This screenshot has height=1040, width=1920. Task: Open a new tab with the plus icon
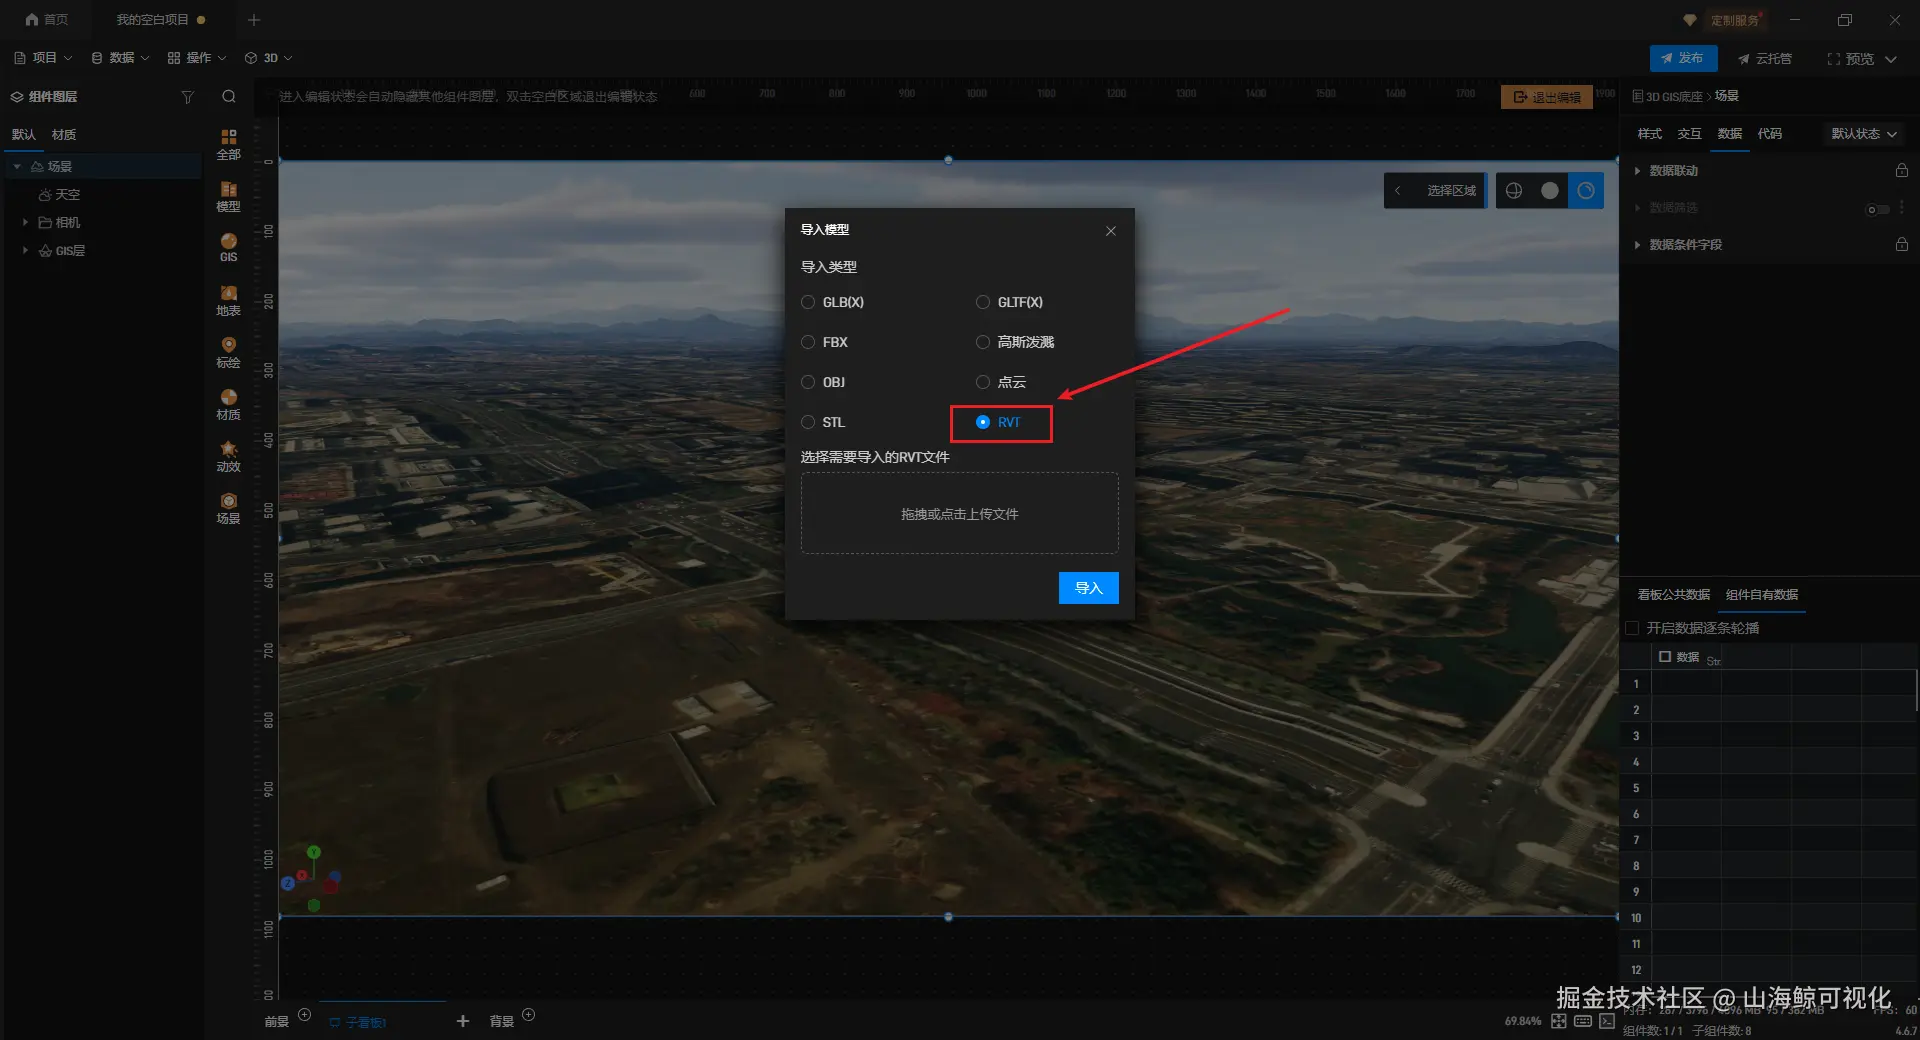click(x=254, y=20)
